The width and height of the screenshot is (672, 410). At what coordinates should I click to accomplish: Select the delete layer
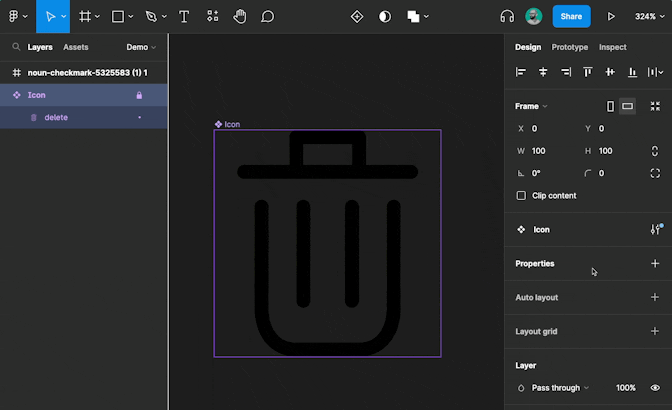[56, 118]
